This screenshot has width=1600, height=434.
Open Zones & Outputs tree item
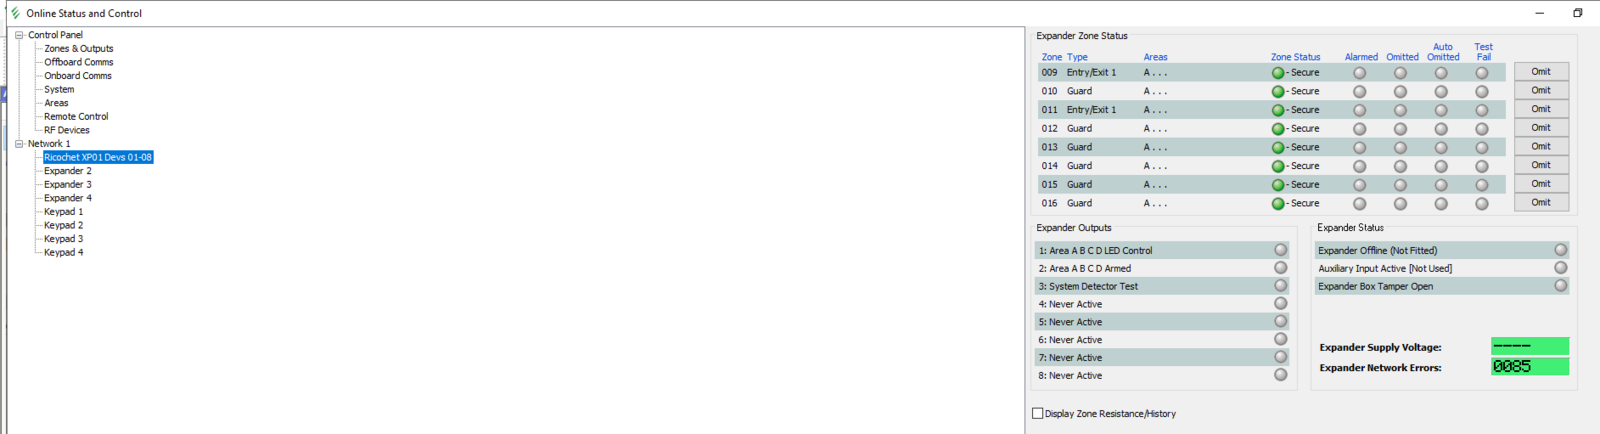79,49
